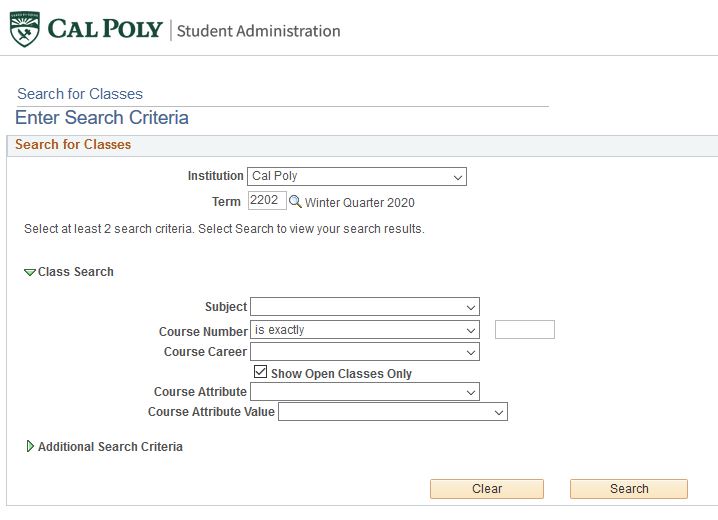Image resolution: width=718 pixels, height=520 pixels.
Task: Open the Course Attribute Value dropdown
Action: coord(393,412)
